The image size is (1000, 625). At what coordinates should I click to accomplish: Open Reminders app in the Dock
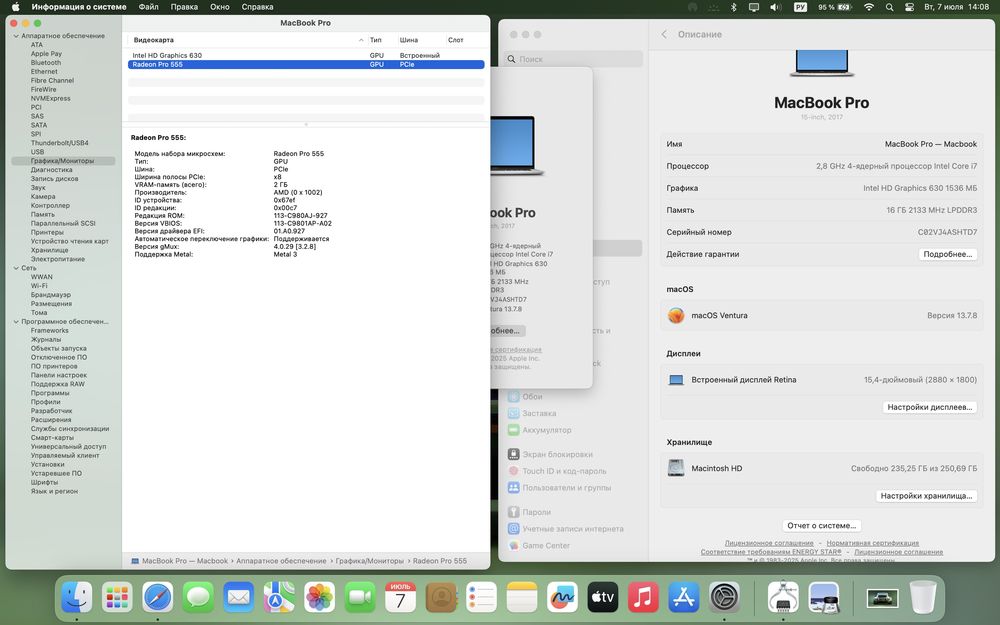click(x=482, y=598)
